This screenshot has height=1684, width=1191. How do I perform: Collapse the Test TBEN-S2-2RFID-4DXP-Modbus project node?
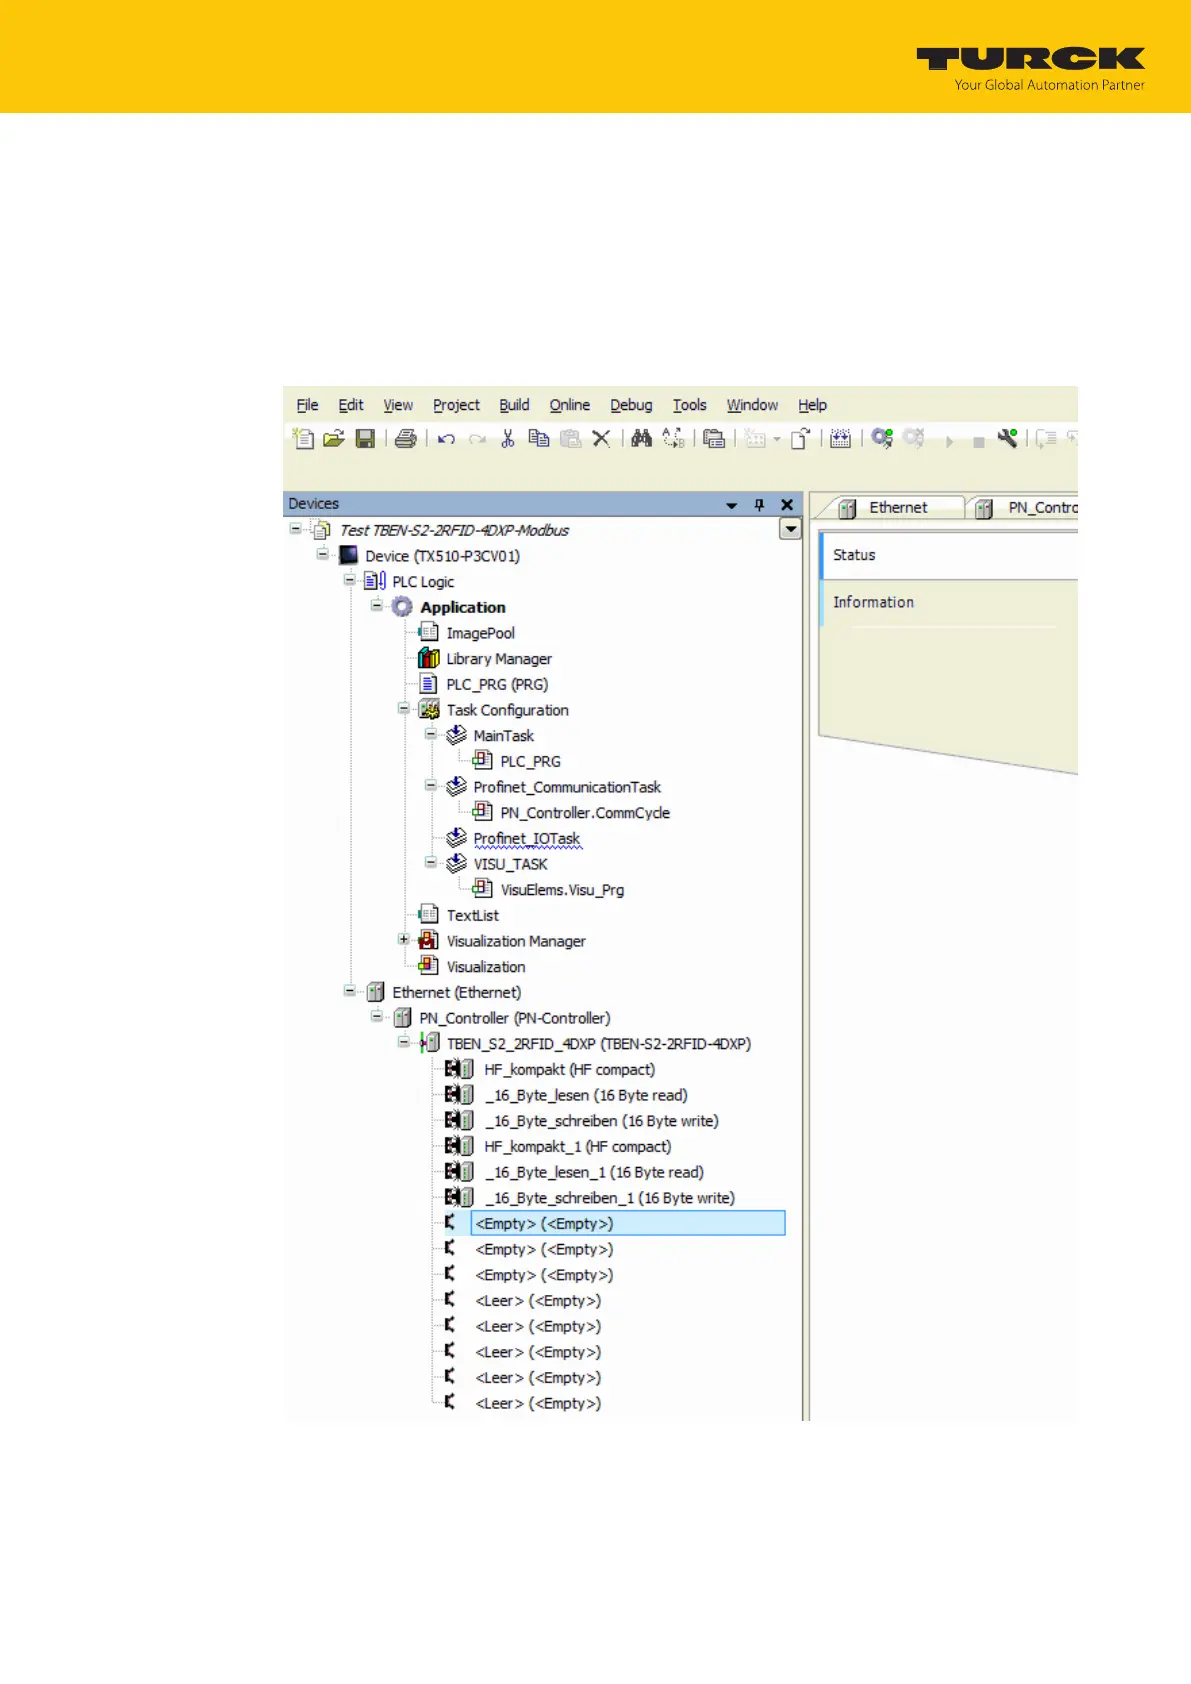pos(295,528)
